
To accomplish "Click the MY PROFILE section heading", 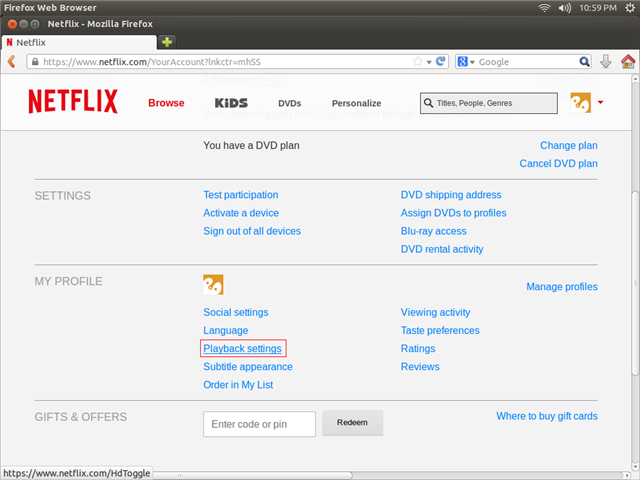I will pyautogui.click(x=68, y=281).
